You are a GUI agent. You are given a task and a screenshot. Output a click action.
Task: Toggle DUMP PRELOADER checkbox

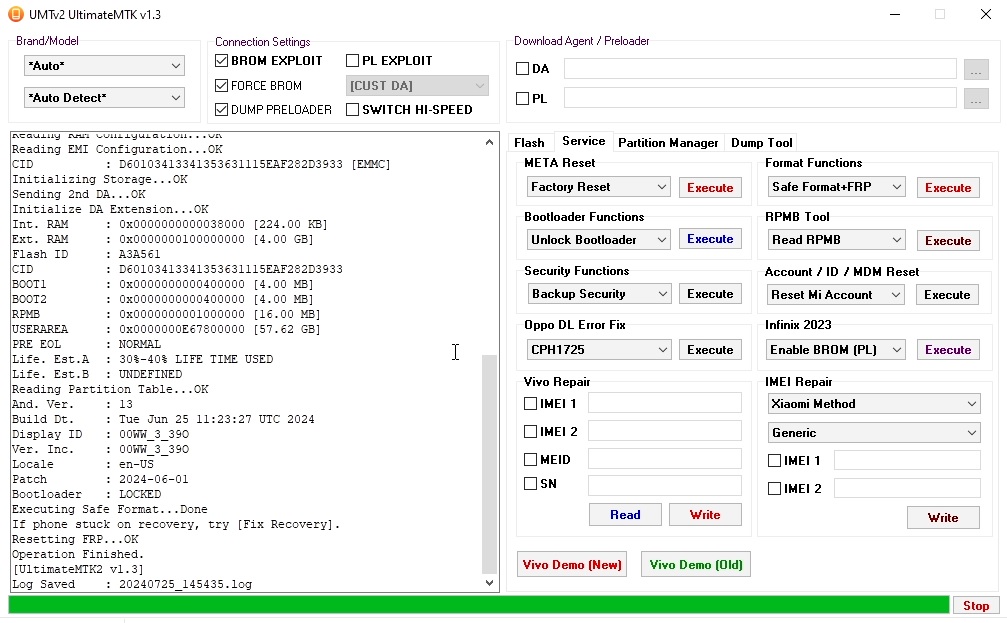[x=222, y=110]
